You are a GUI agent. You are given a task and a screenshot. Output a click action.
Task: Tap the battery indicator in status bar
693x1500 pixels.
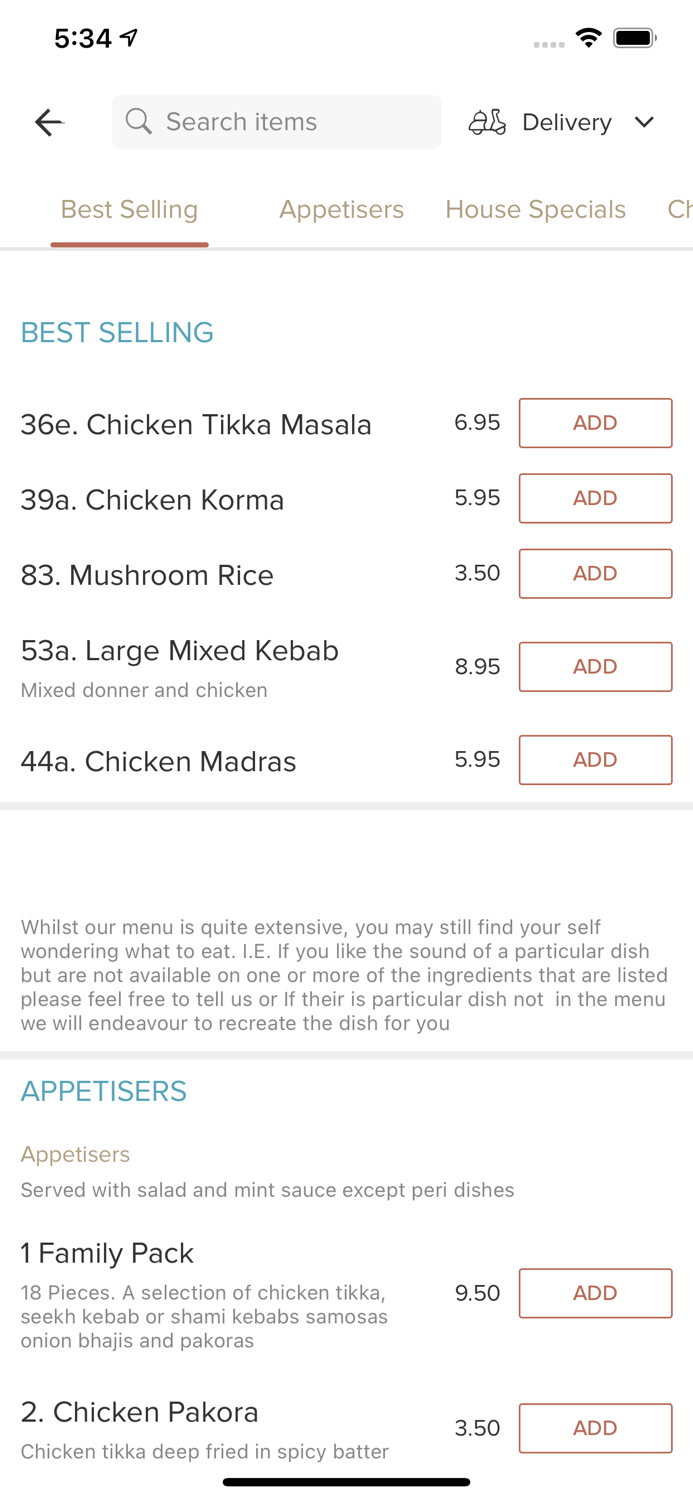tap(634, 36)
